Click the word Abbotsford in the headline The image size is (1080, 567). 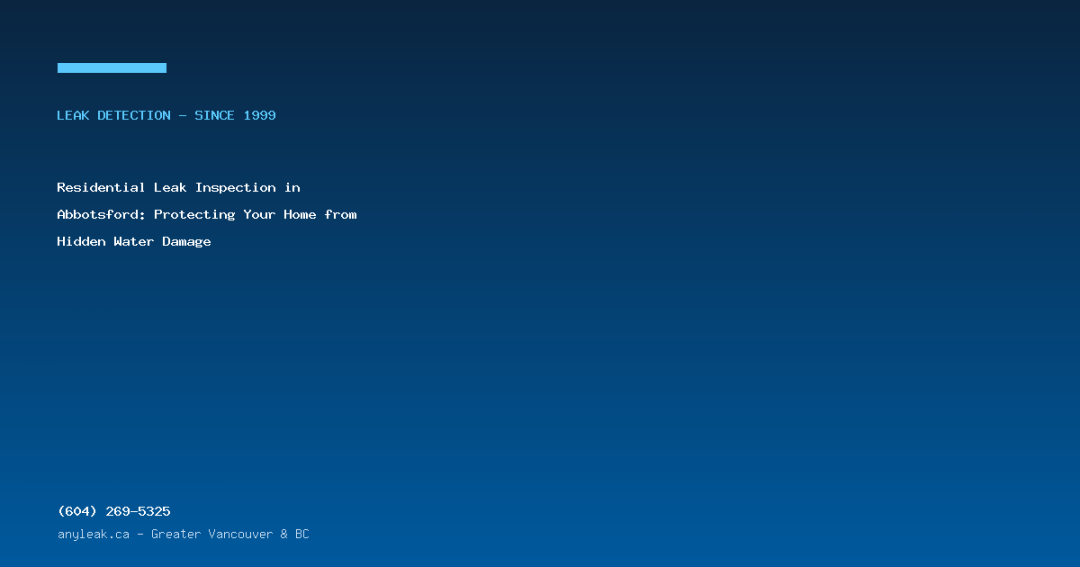(x=99, y=214)
